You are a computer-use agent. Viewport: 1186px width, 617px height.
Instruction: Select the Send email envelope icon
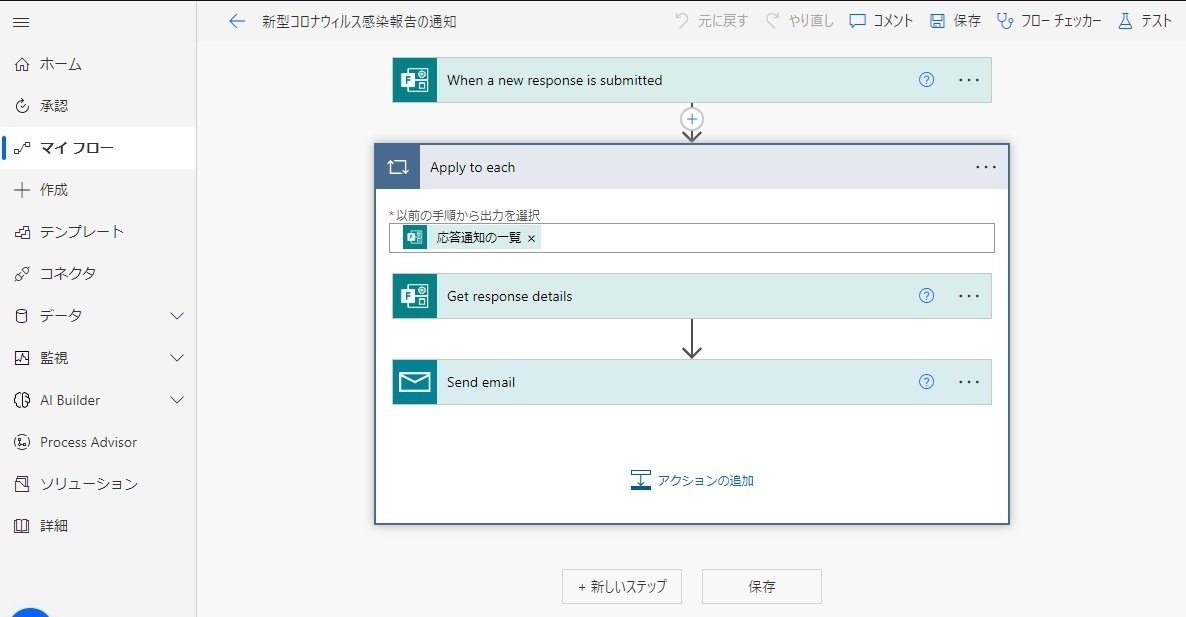pos(414,381)
